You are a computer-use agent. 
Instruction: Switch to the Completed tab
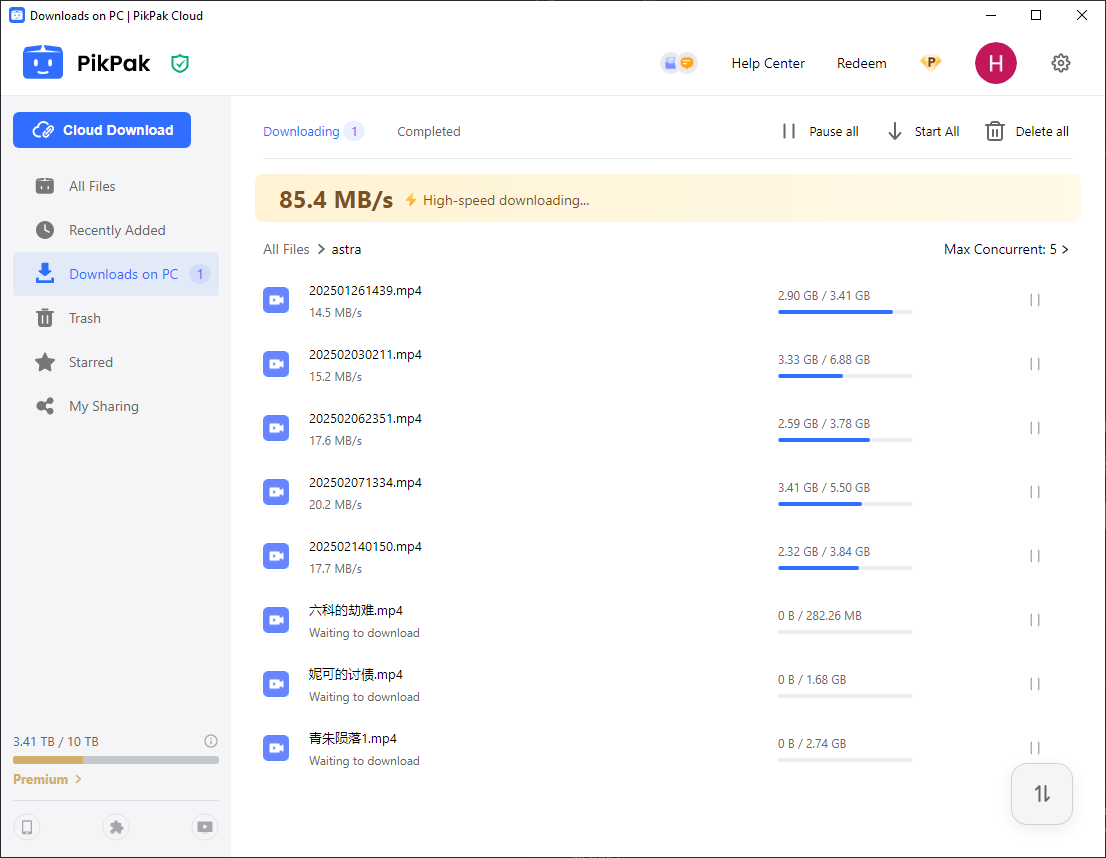pos(428,131)
